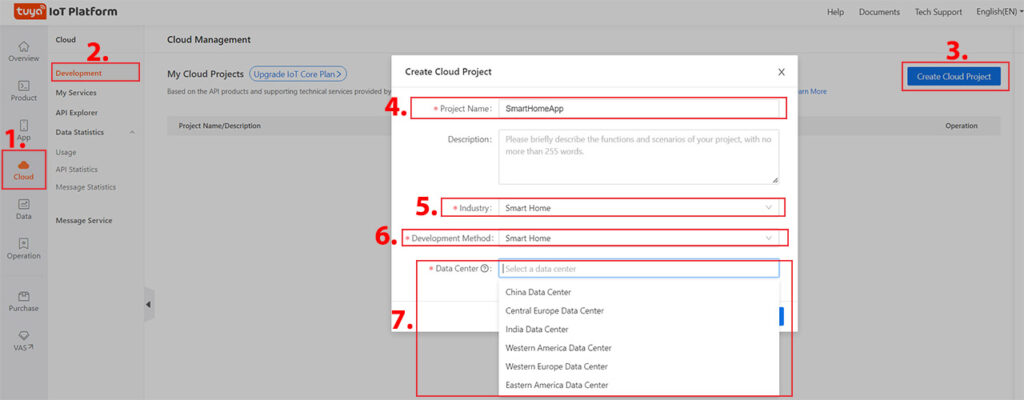Click the Data Center help question icon
The height and width of the screenshot is (400, 1024).
(x=485, y=269)
